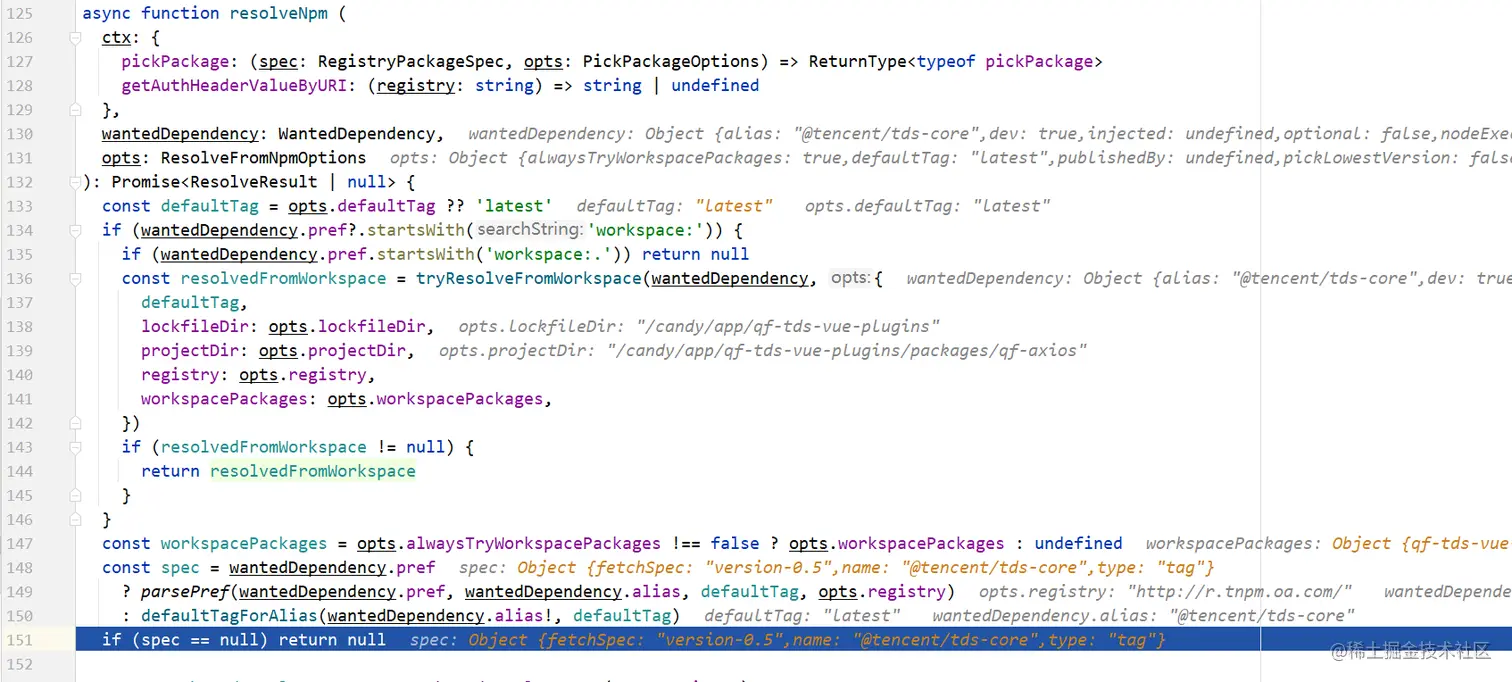Viewport: 1512px width, 682px height.
Task: Click line number 133 in gutter
Action: 20,206
